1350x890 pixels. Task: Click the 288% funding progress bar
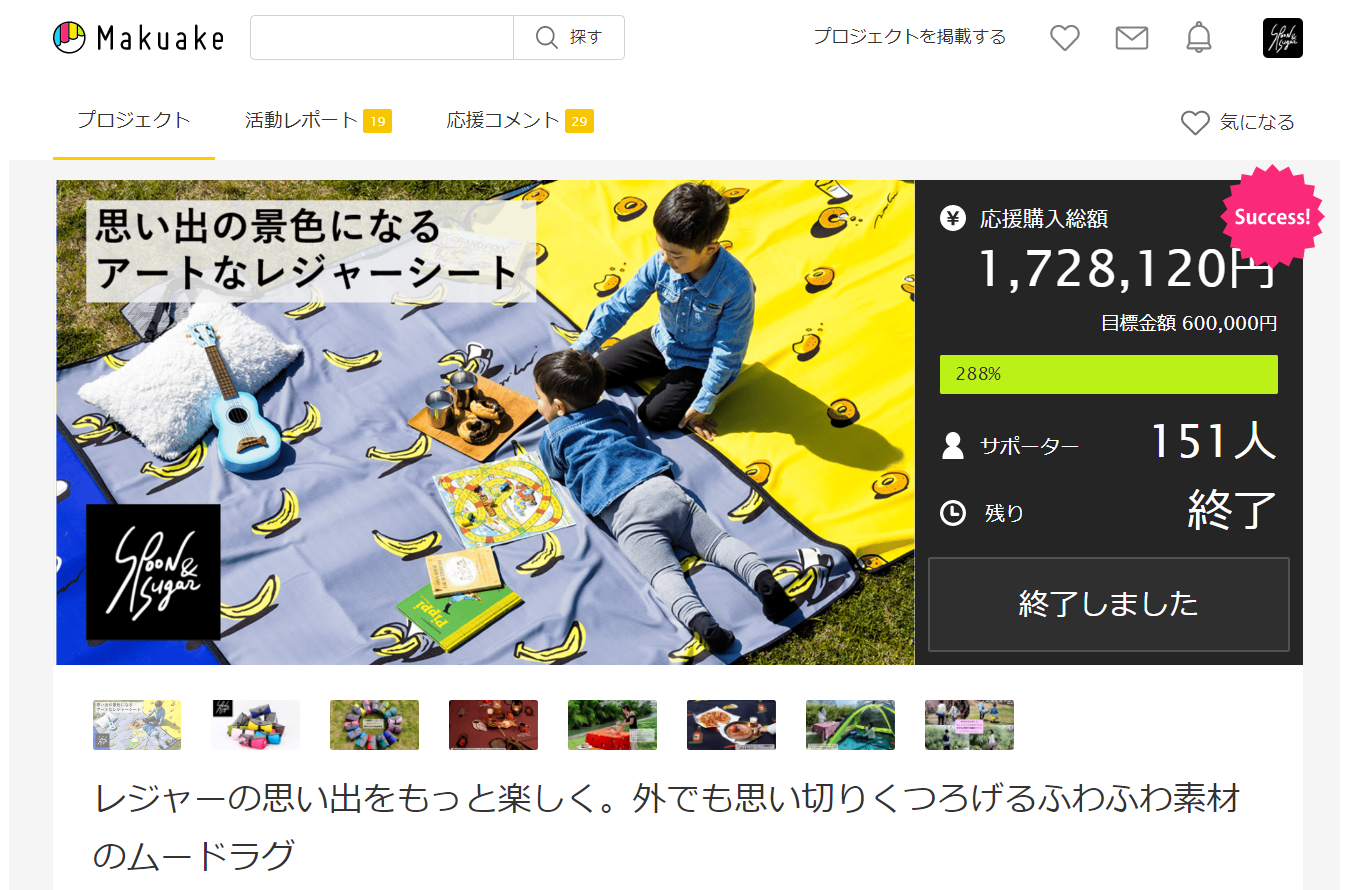(1108, 374)
